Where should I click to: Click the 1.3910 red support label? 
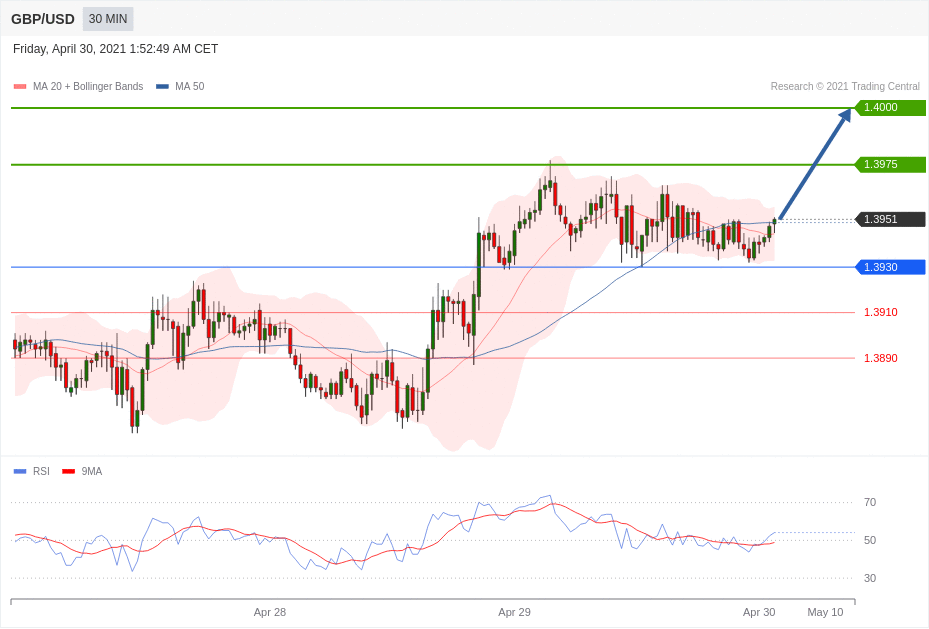pyautogui.click(x=880, y=312)
